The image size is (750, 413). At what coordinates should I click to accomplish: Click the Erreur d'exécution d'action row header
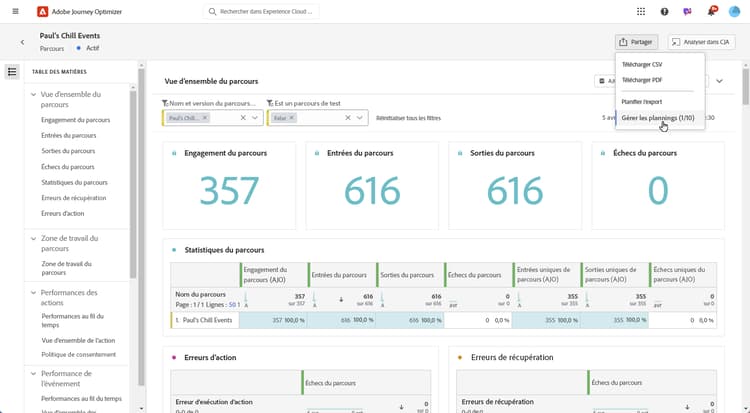click(214, 402)
